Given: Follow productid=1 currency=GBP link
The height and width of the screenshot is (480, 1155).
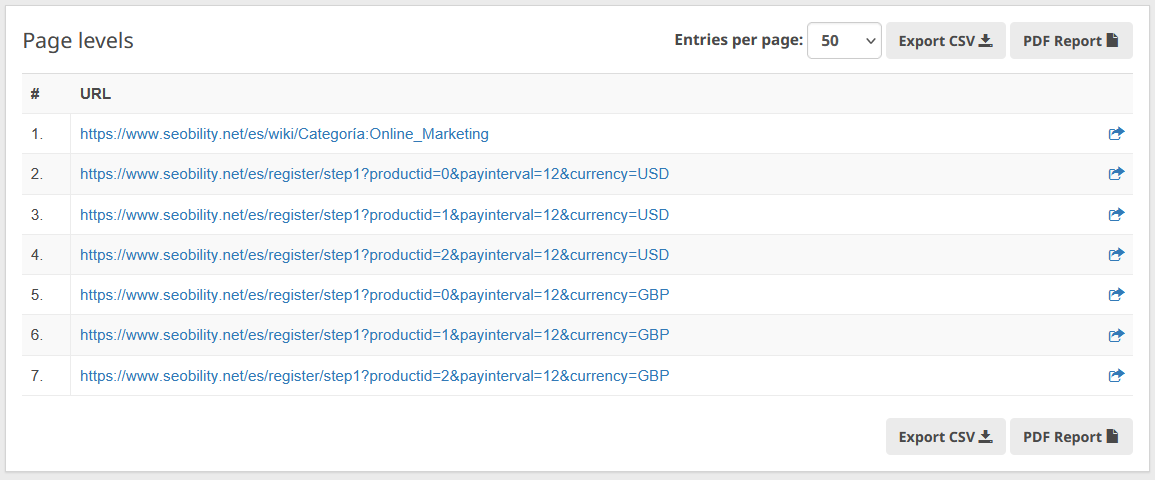Looking at the screenshot, I should (x=374, y=335).
